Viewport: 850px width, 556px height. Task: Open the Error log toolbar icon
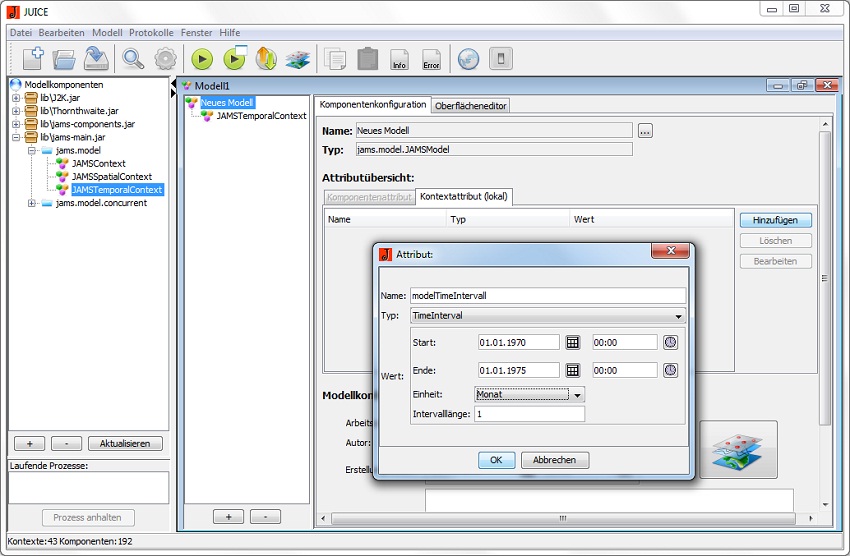click(431, 59)
